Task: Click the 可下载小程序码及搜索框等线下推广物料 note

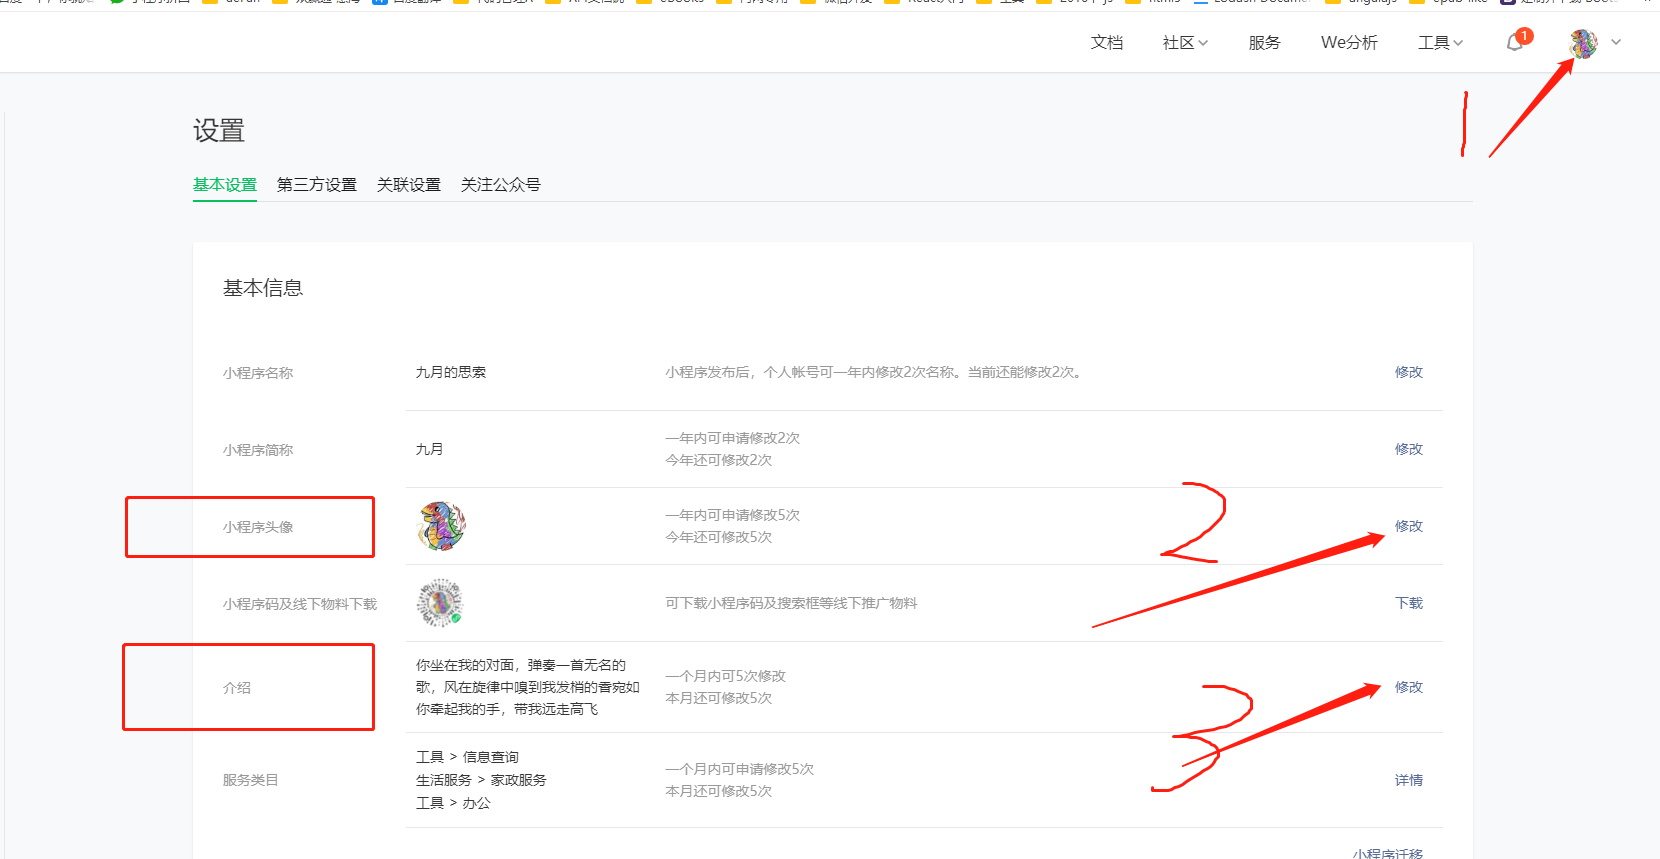Action: click(791, 603)
